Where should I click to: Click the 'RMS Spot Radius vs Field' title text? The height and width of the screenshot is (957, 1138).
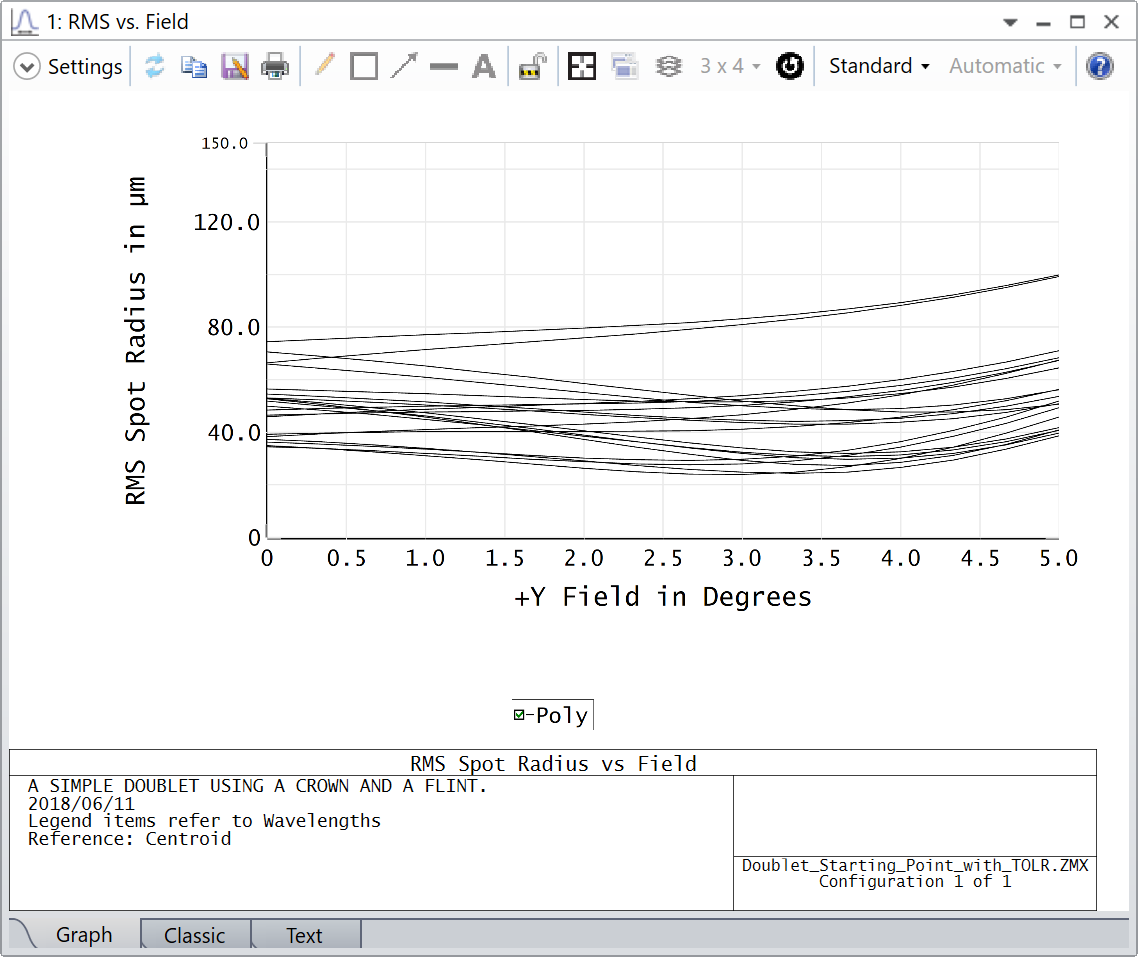(x=553, y=763)
